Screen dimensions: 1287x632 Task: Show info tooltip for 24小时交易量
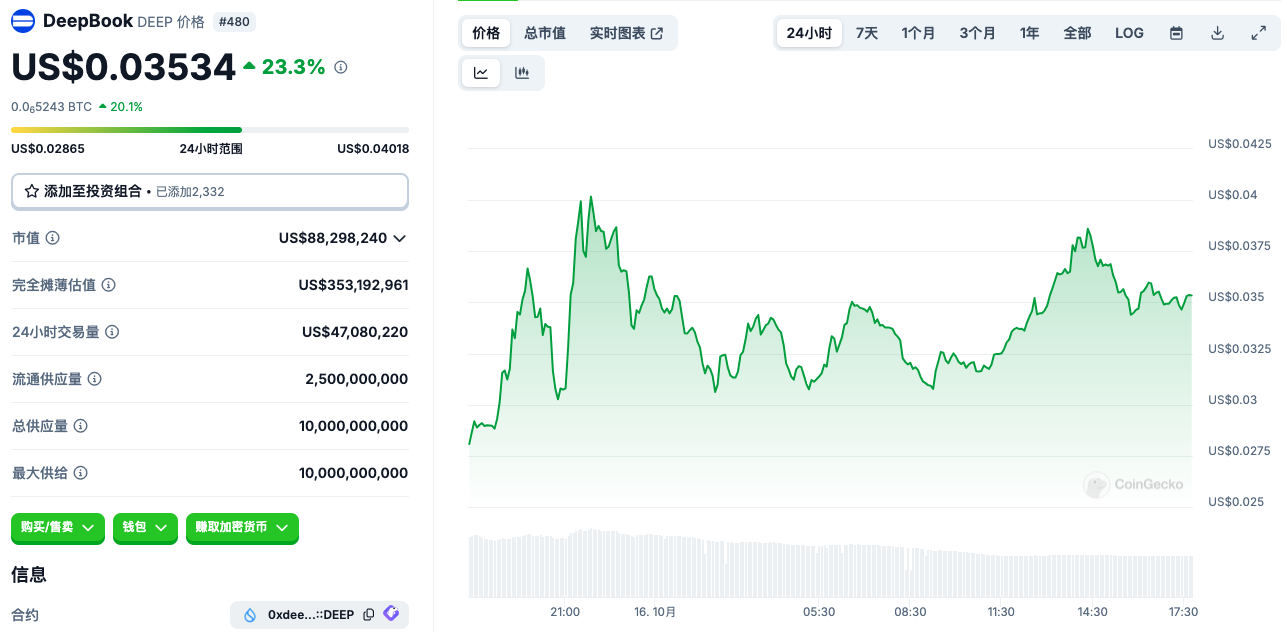pyautogui.click(x=112, y=332)
